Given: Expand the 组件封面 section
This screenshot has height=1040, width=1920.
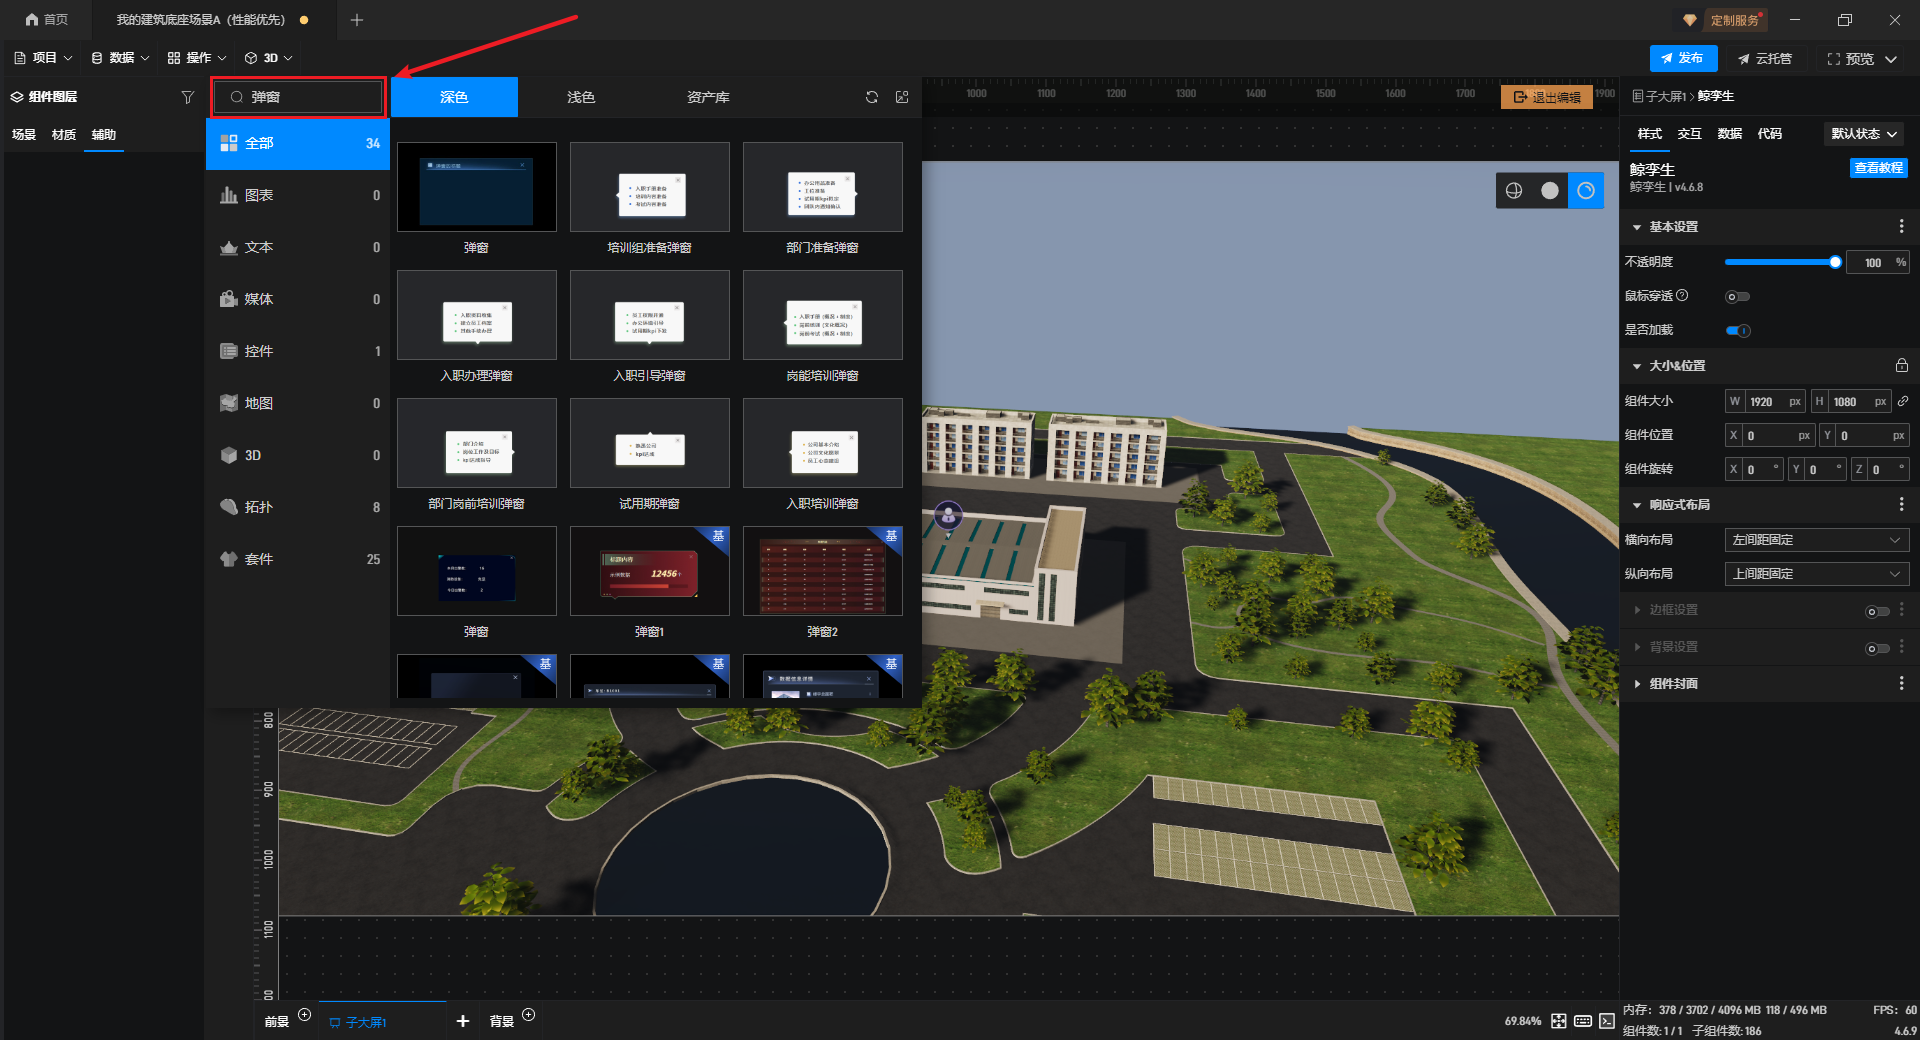Looking at the screenshot, I should 1673,684.
